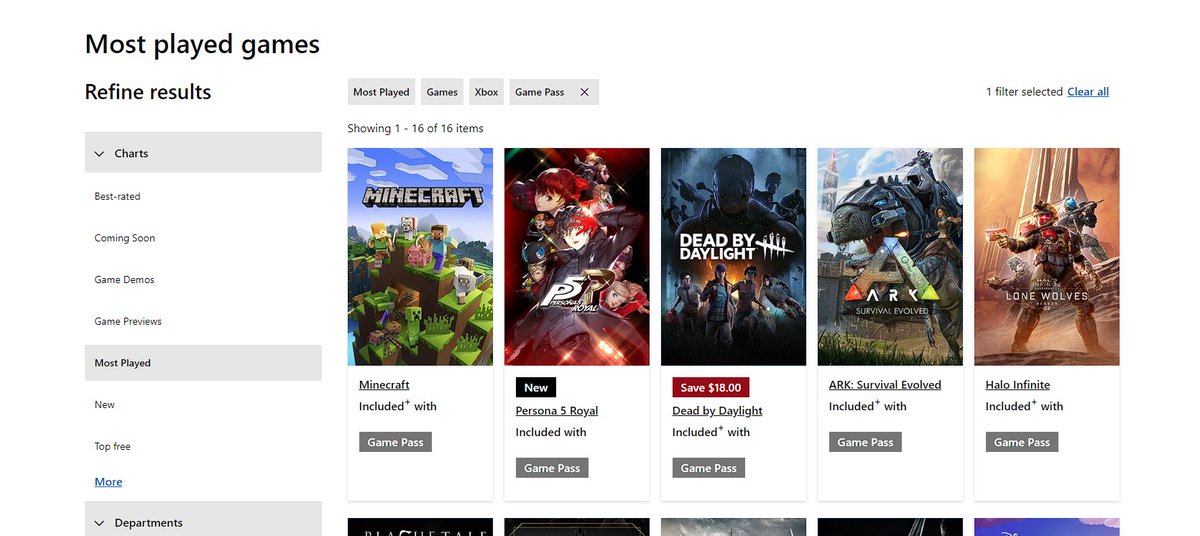This screenshot has width=1200, height=536.
Task: Click the Save $18.00 badge
Action: point(711,388)
